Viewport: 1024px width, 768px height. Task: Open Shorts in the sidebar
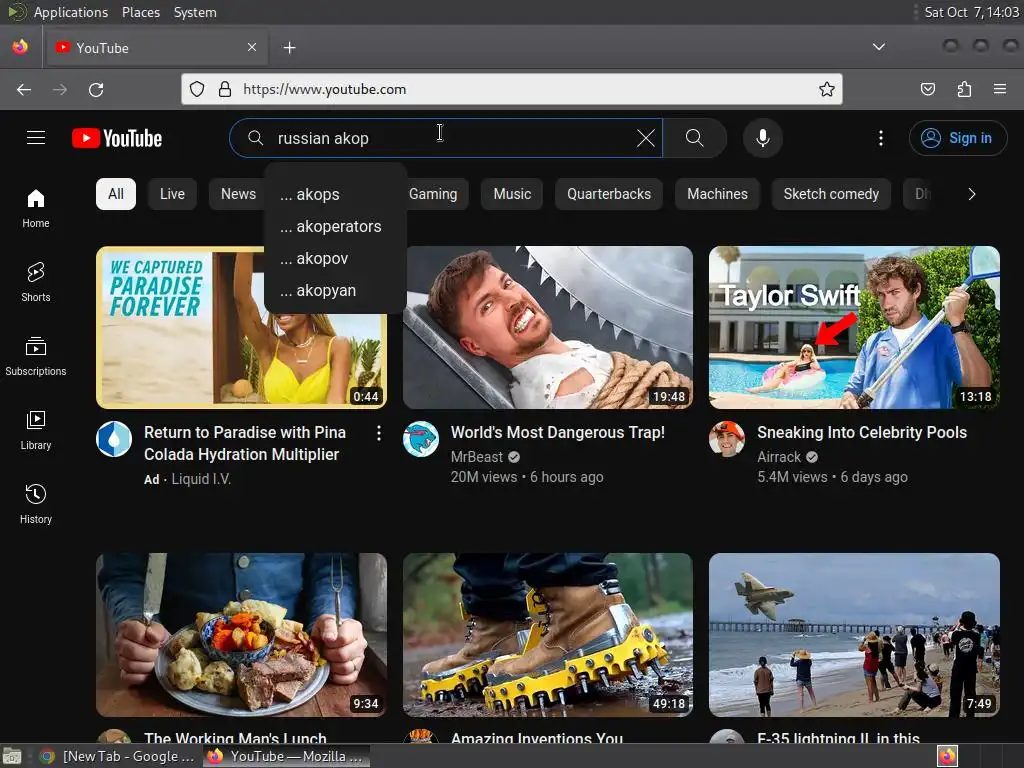pyautogui.click(x=36, y=282)
